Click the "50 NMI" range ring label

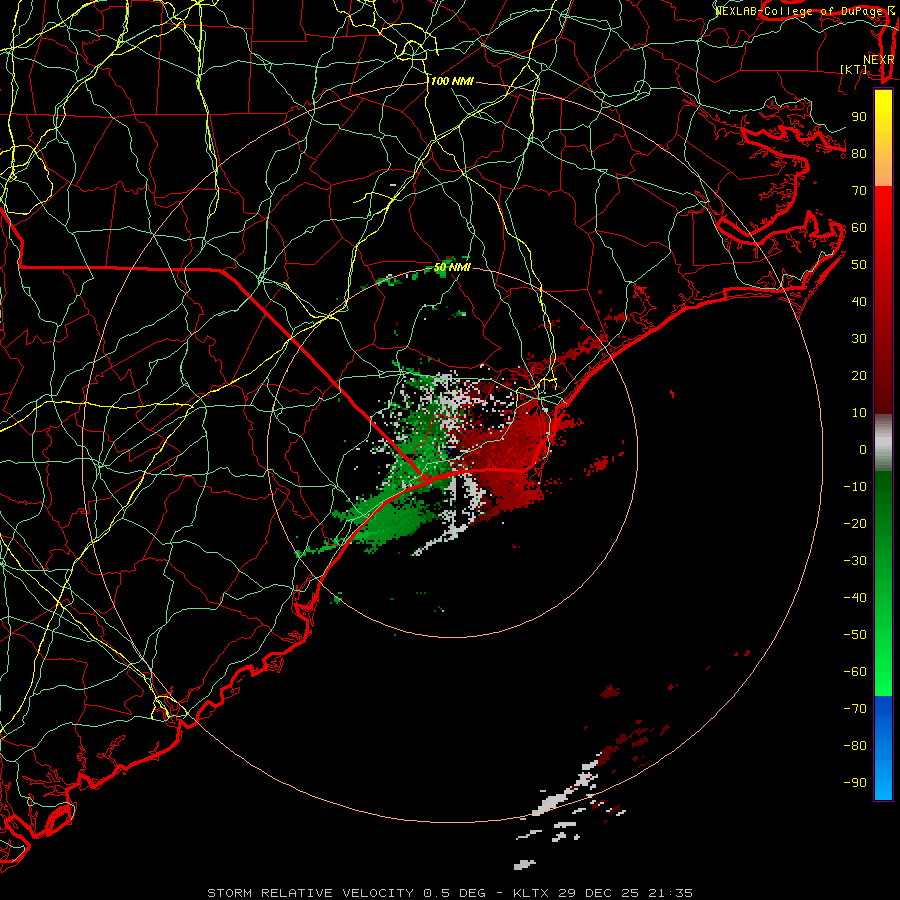click(452, 267)
